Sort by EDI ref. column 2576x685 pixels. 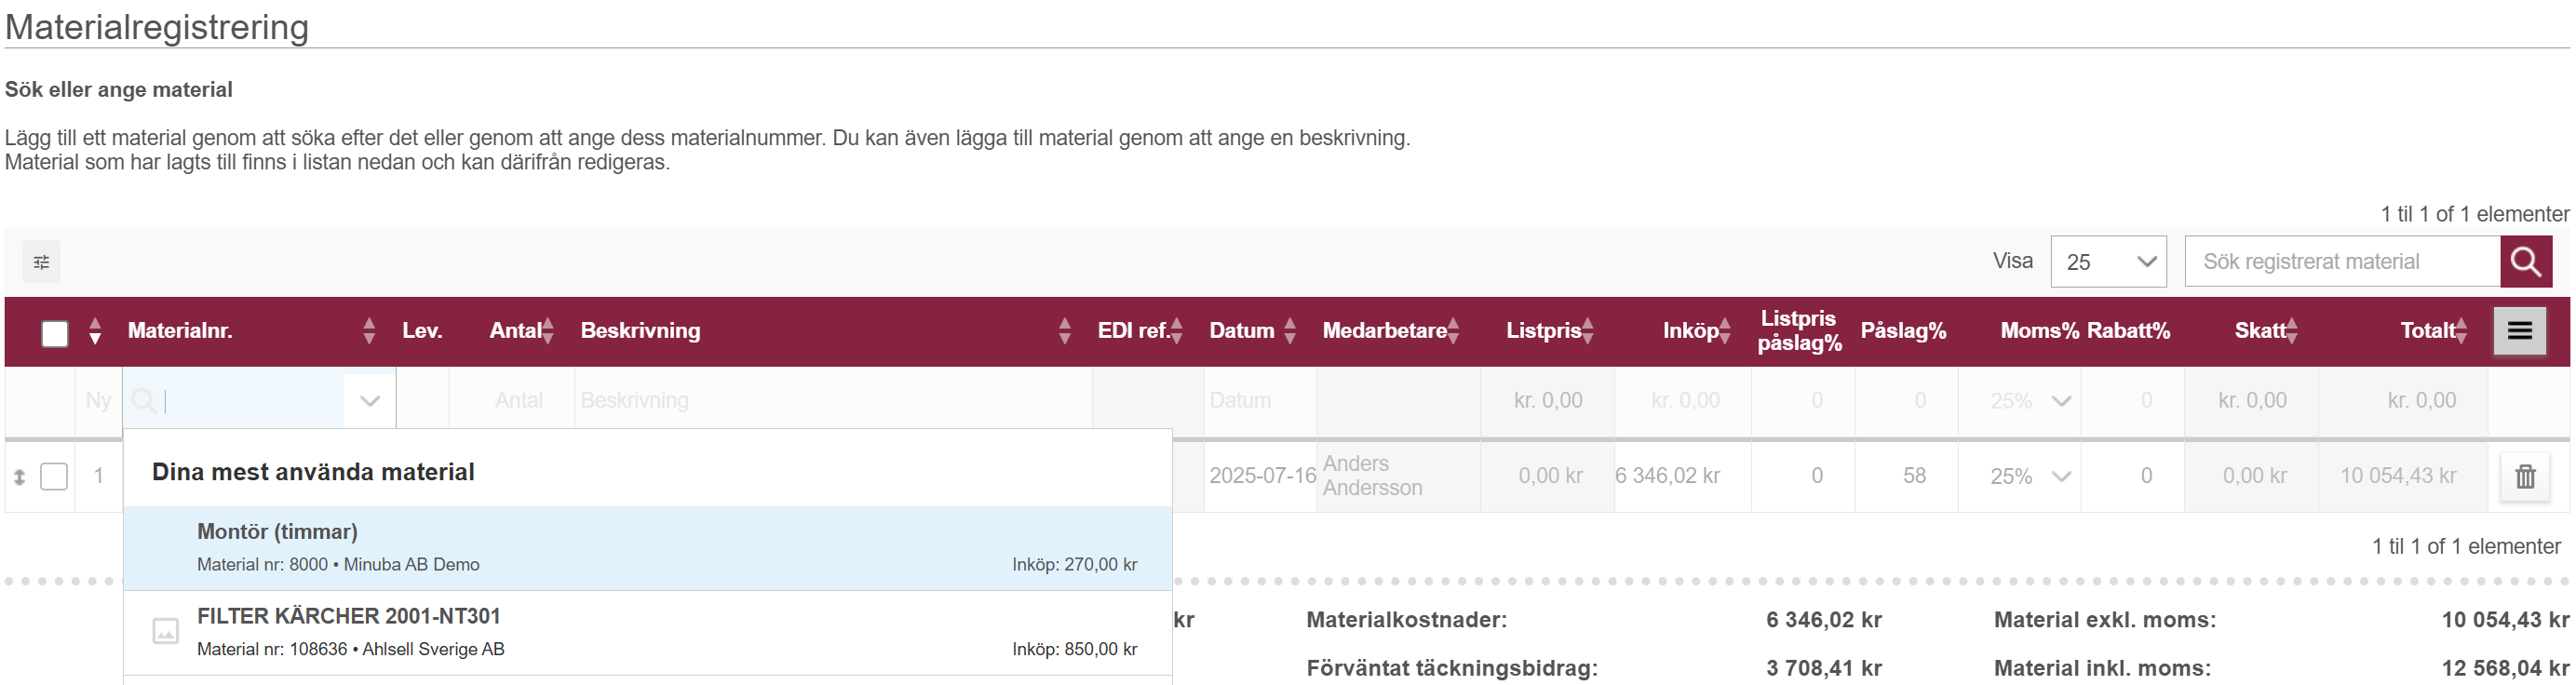[x=1177, y=331]
